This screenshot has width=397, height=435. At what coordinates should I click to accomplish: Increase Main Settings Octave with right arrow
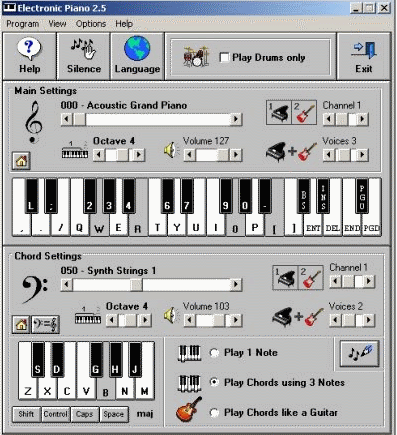139,155
